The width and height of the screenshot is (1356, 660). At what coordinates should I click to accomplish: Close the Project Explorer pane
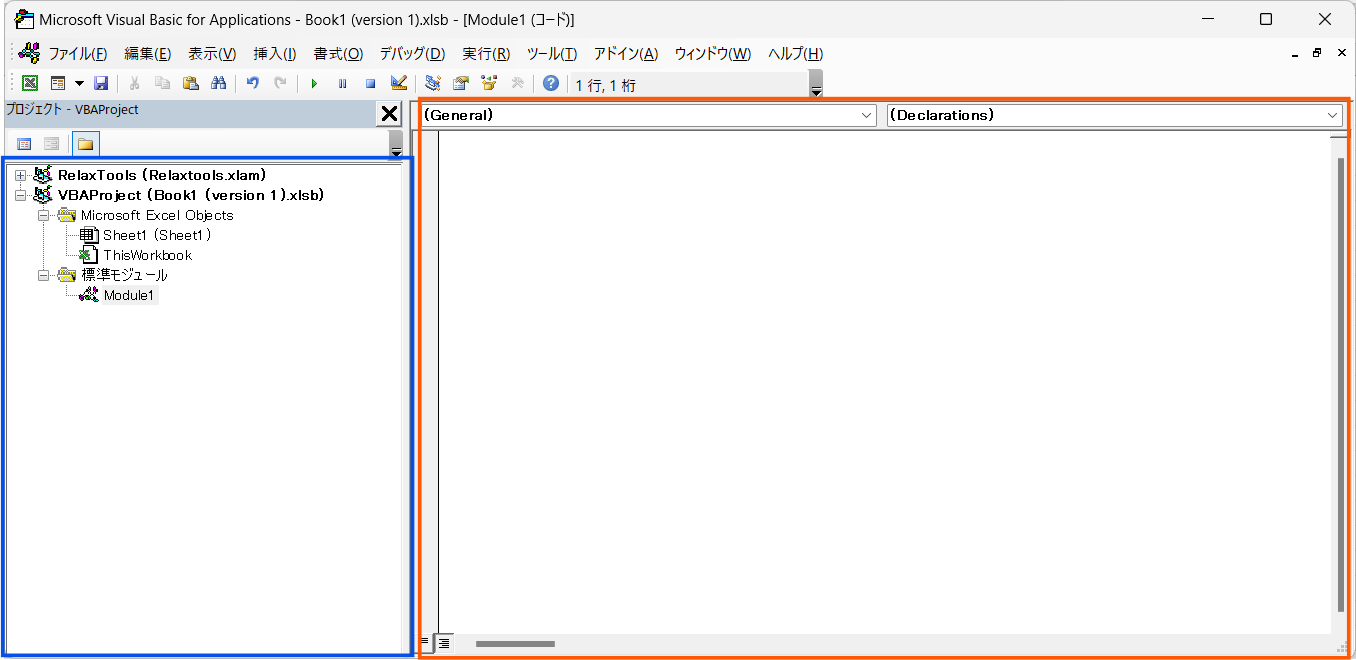pyautogui.click(x=389, y=114)
